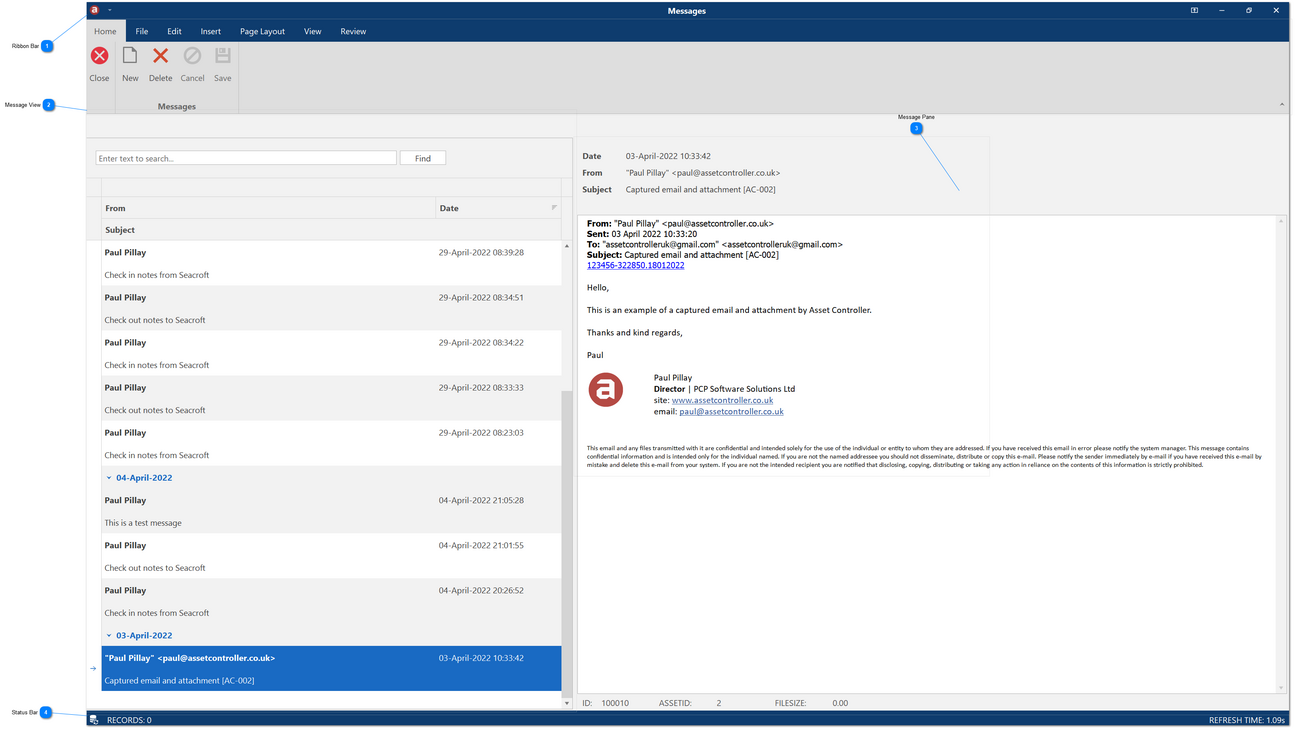Viewport: 1297px width, 731px height.
Task: Open the View tab
Action: click(x=313, y=31)
